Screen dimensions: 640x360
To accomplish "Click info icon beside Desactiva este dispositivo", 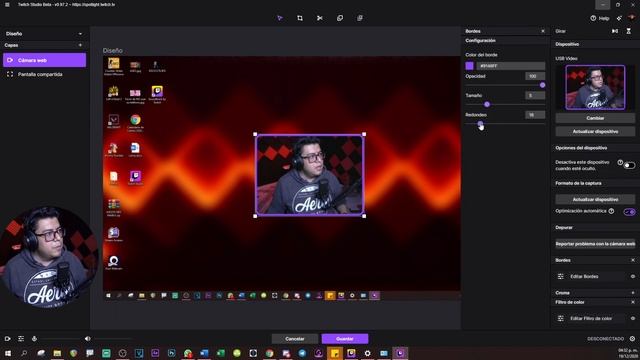I will [620, 162].
